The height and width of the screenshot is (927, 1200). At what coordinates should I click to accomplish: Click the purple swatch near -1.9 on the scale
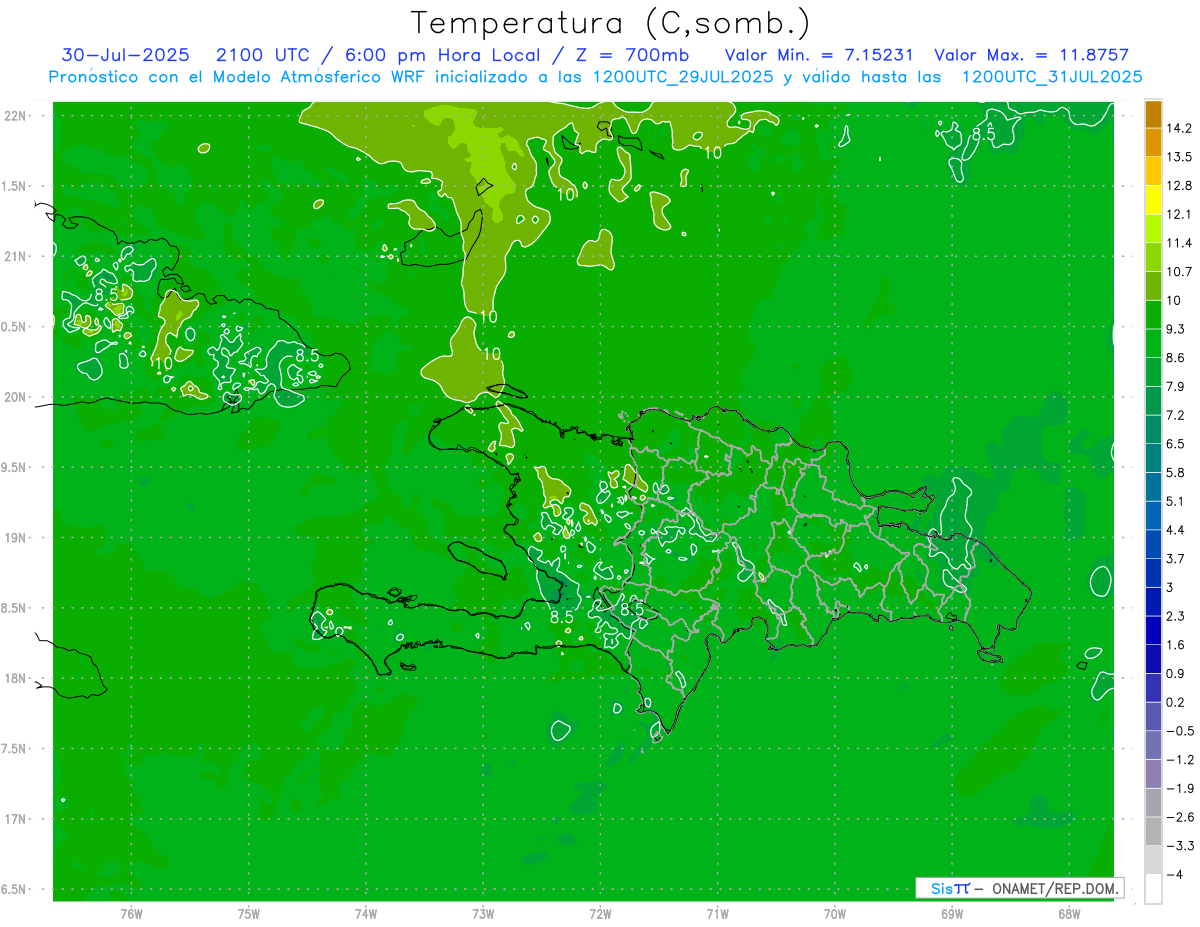click(x=1153, y=774)
